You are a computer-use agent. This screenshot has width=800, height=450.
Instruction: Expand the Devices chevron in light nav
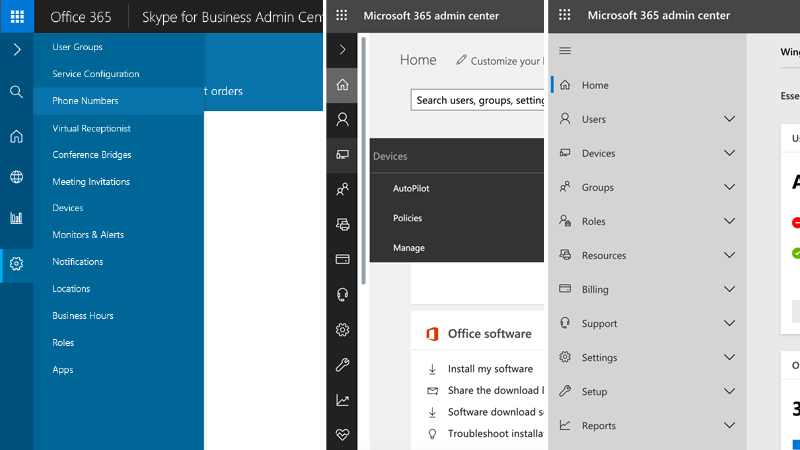[x=730, y=153]
